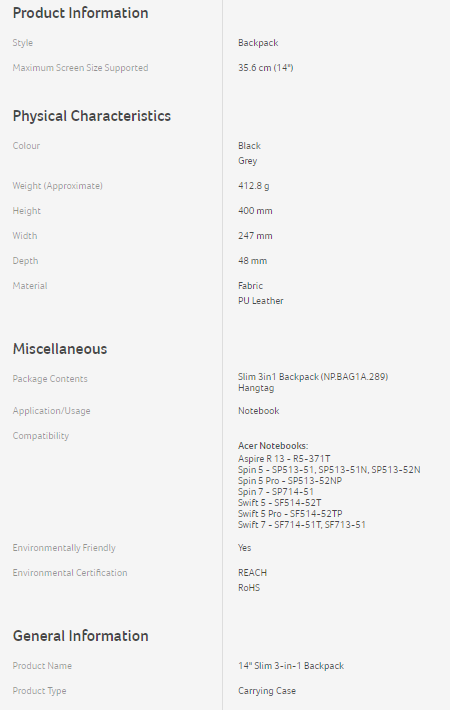Select the 412.8 g weight value
Viewport: 450px width, 710px height.
click(254, 186)
